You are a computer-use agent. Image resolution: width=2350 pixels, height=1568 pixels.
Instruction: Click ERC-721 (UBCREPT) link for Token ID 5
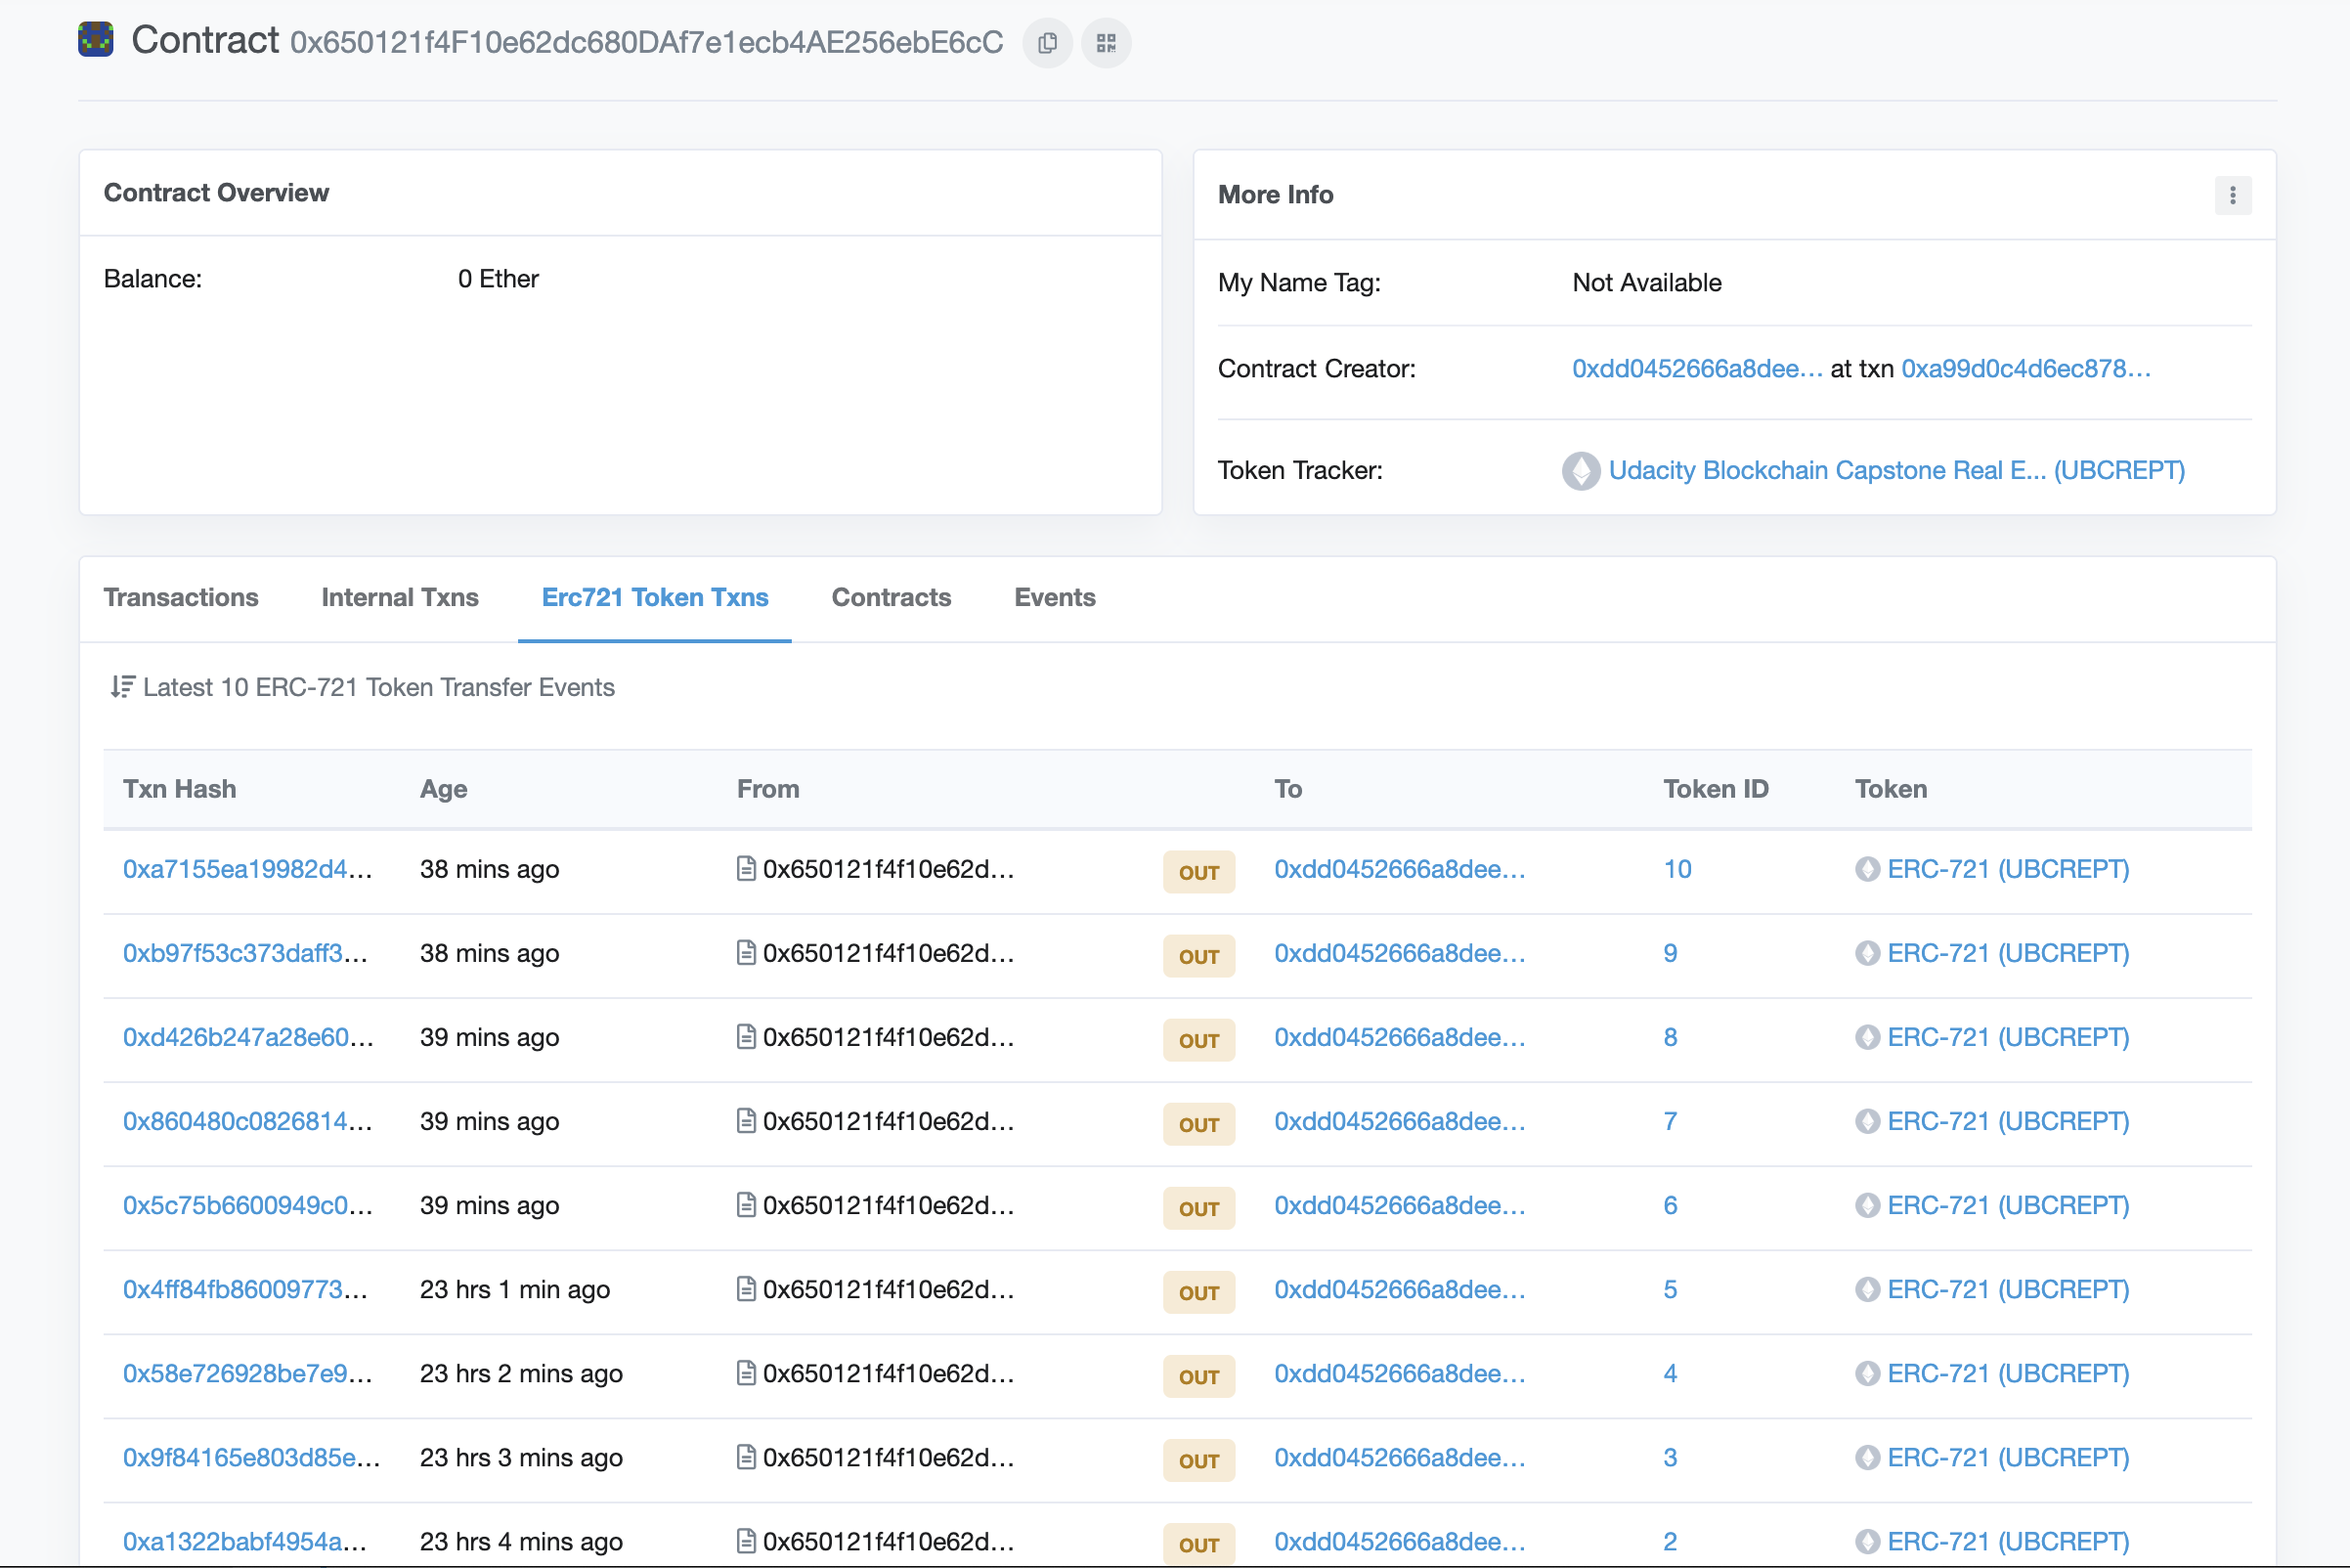click(2007, 1289)
